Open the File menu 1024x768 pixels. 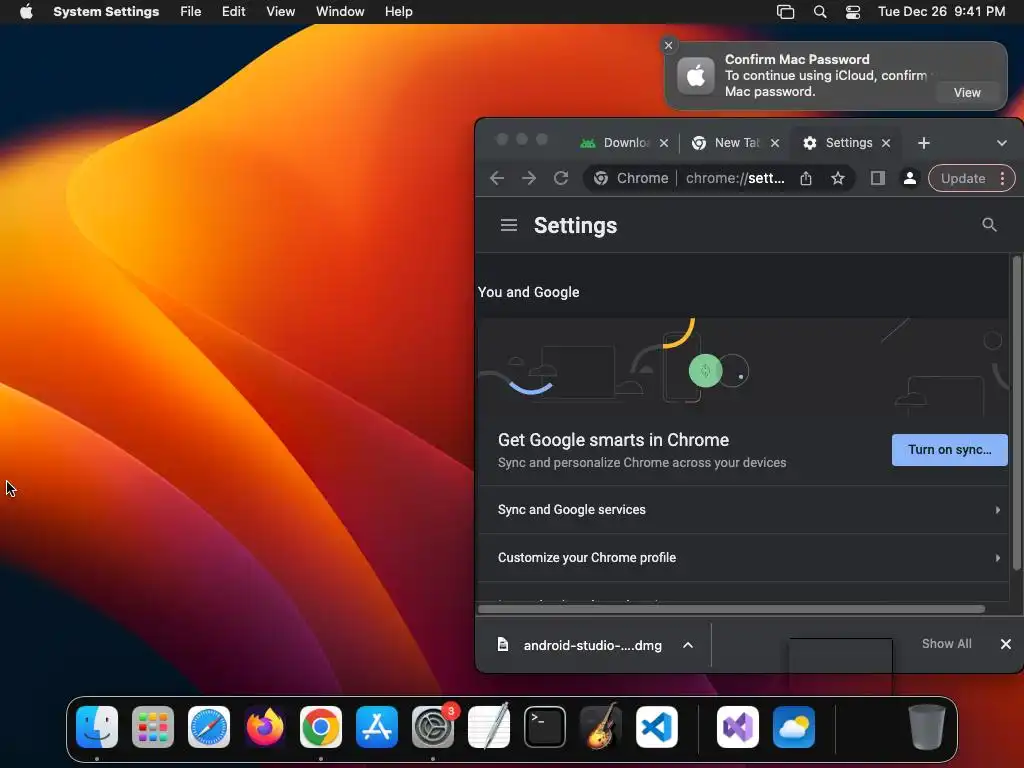191,12
